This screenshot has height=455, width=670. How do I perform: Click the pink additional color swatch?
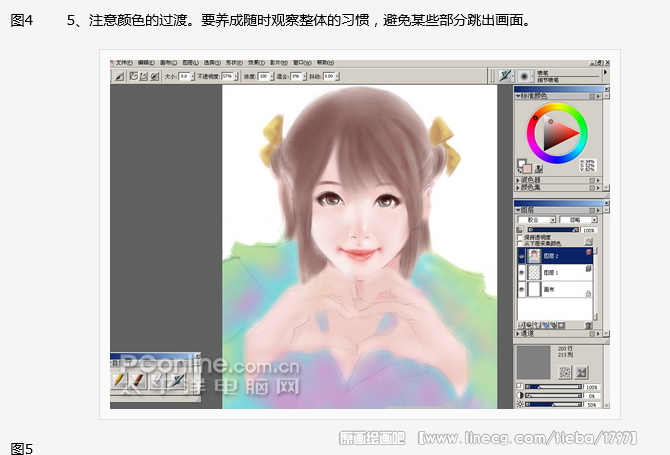527,168
